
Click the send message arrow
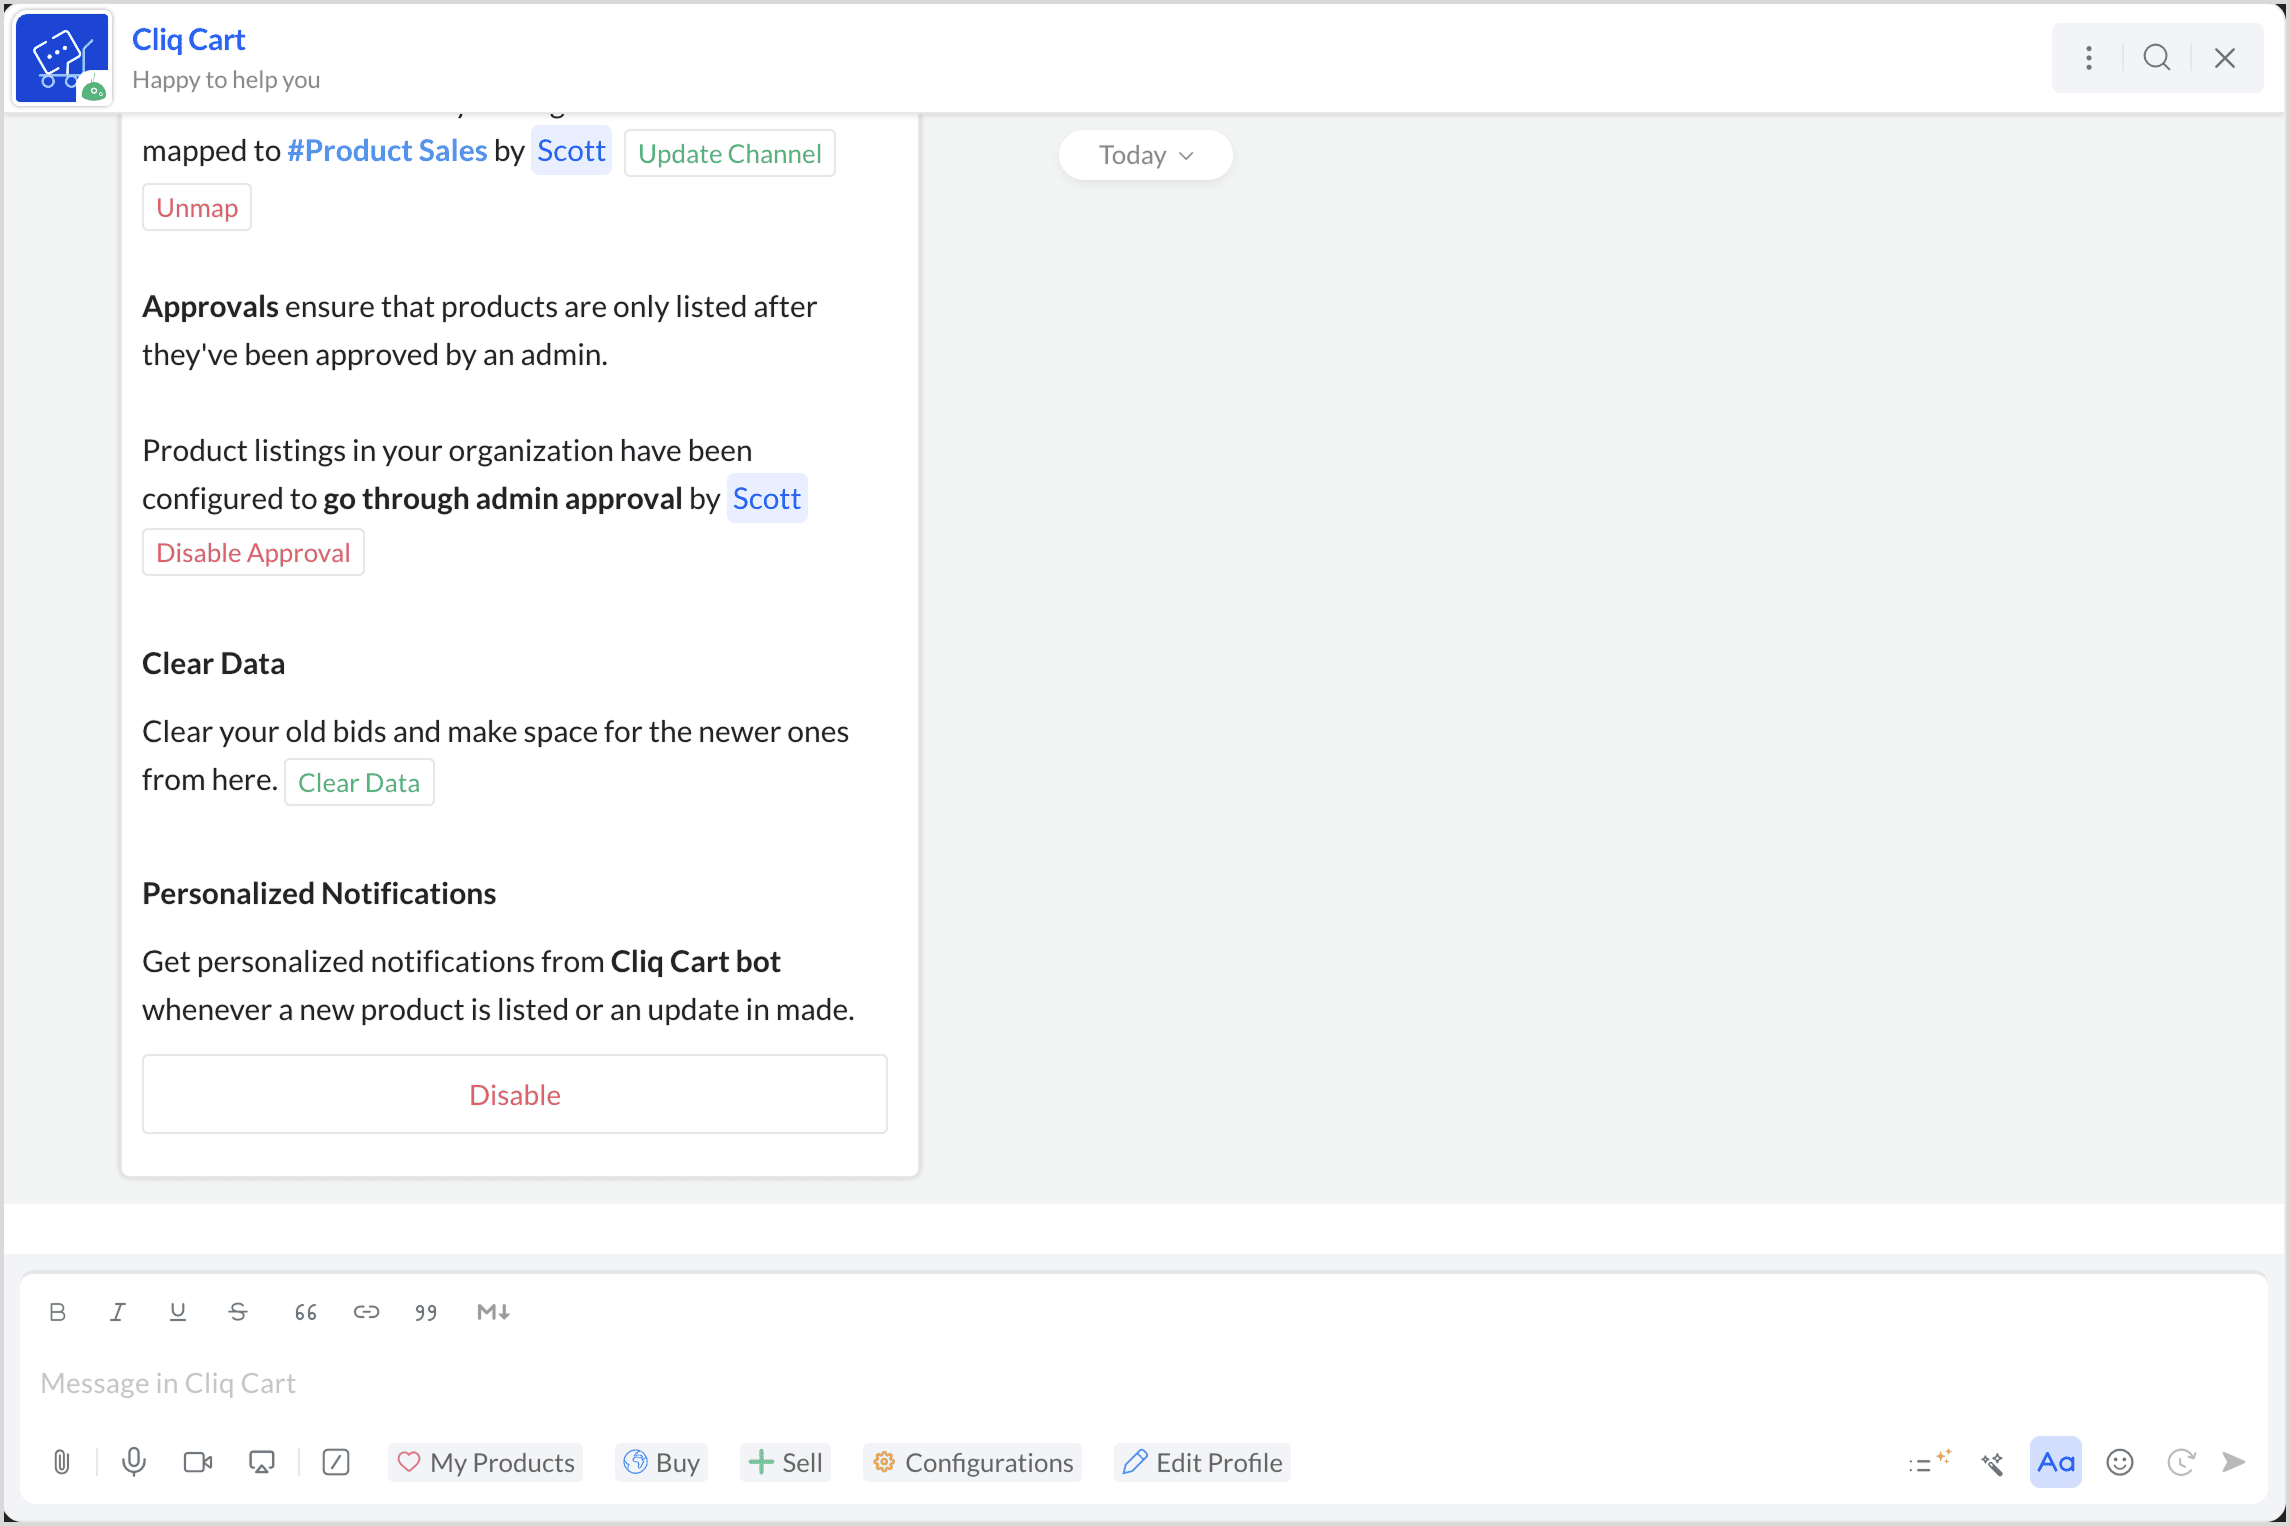(x=2234, y=1462)
